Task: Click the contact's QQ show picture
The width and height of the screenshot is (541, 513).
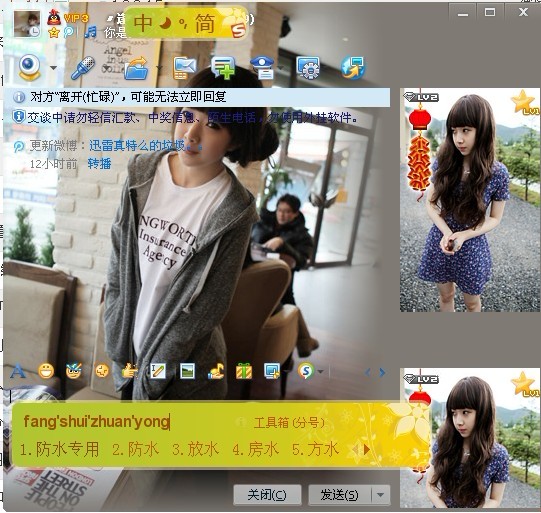Action: click(470, 200)
